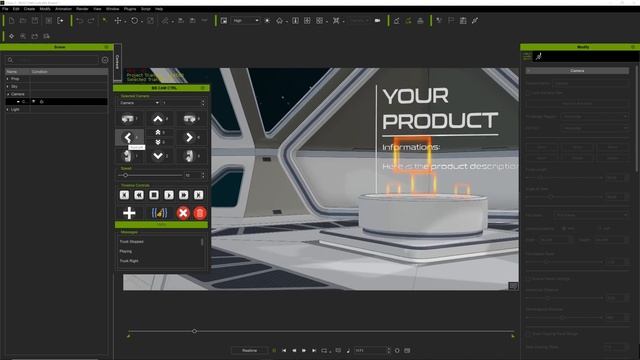Click the timeline playhead marker

(194, 331)
